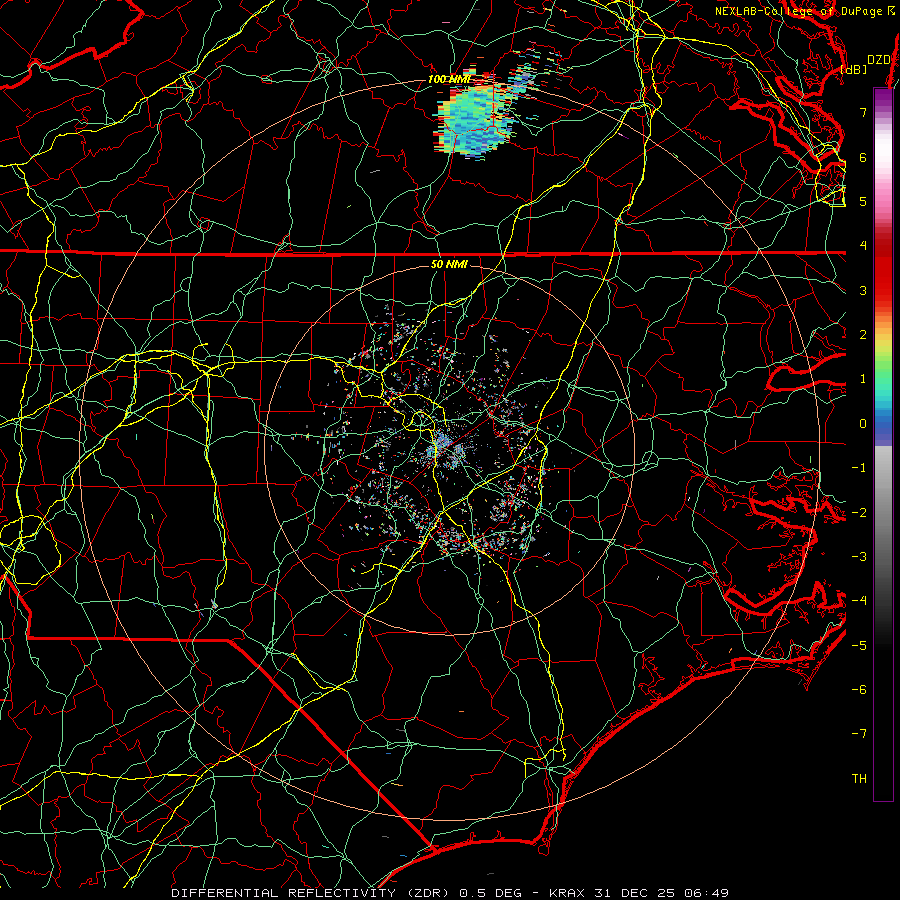Click the -1 dB tick on the color scale
Image resolution: width=900 pixels, height=900 pixels.
coord(859,468)
